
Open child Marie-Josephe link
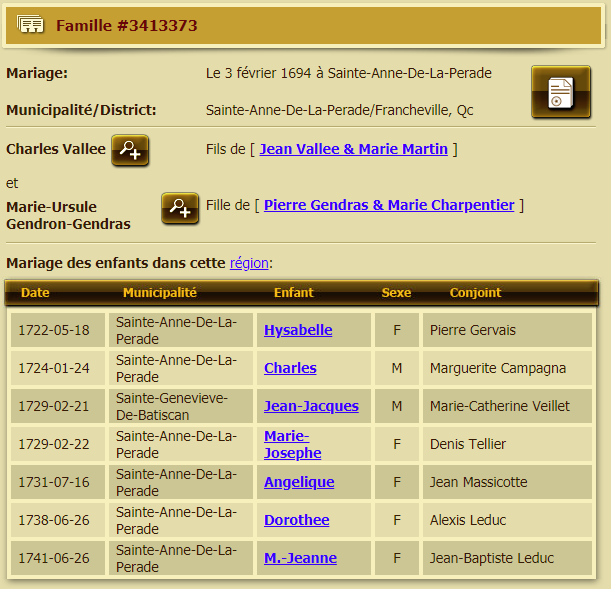coord(293,444)
